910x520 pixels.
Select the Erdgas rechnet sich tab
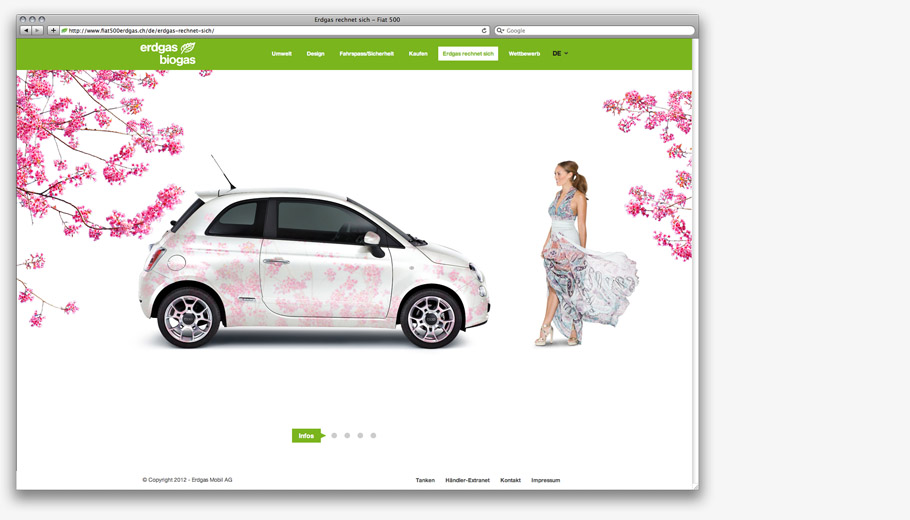pos(468,53)
